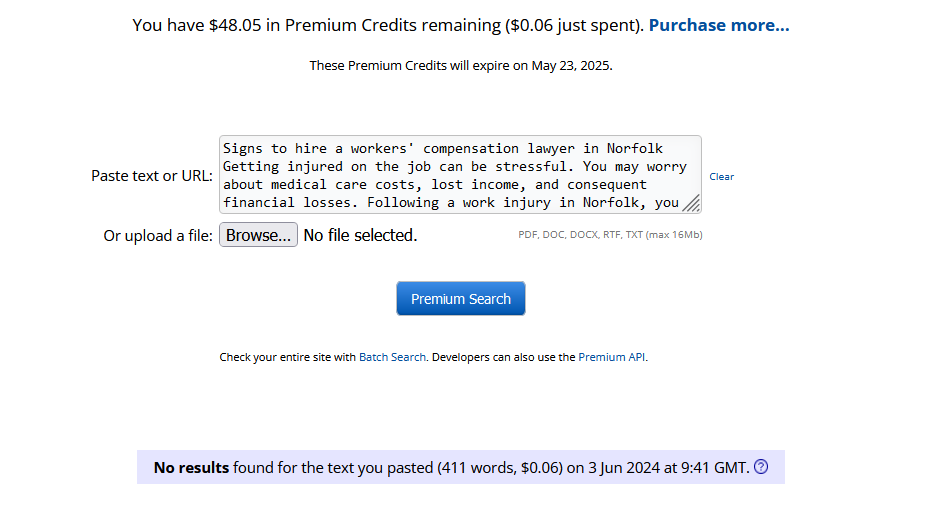Clear the pasted text with Clear link

[722, 177]
